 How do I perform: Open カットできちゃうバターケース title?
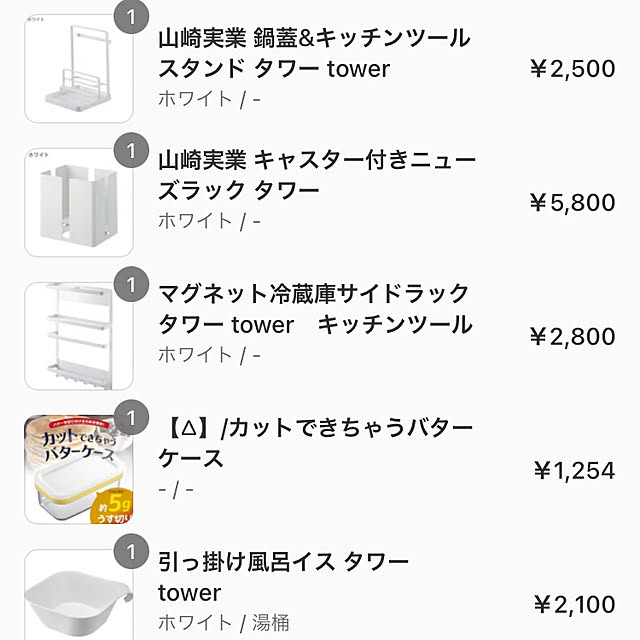(x=315, y=443)
